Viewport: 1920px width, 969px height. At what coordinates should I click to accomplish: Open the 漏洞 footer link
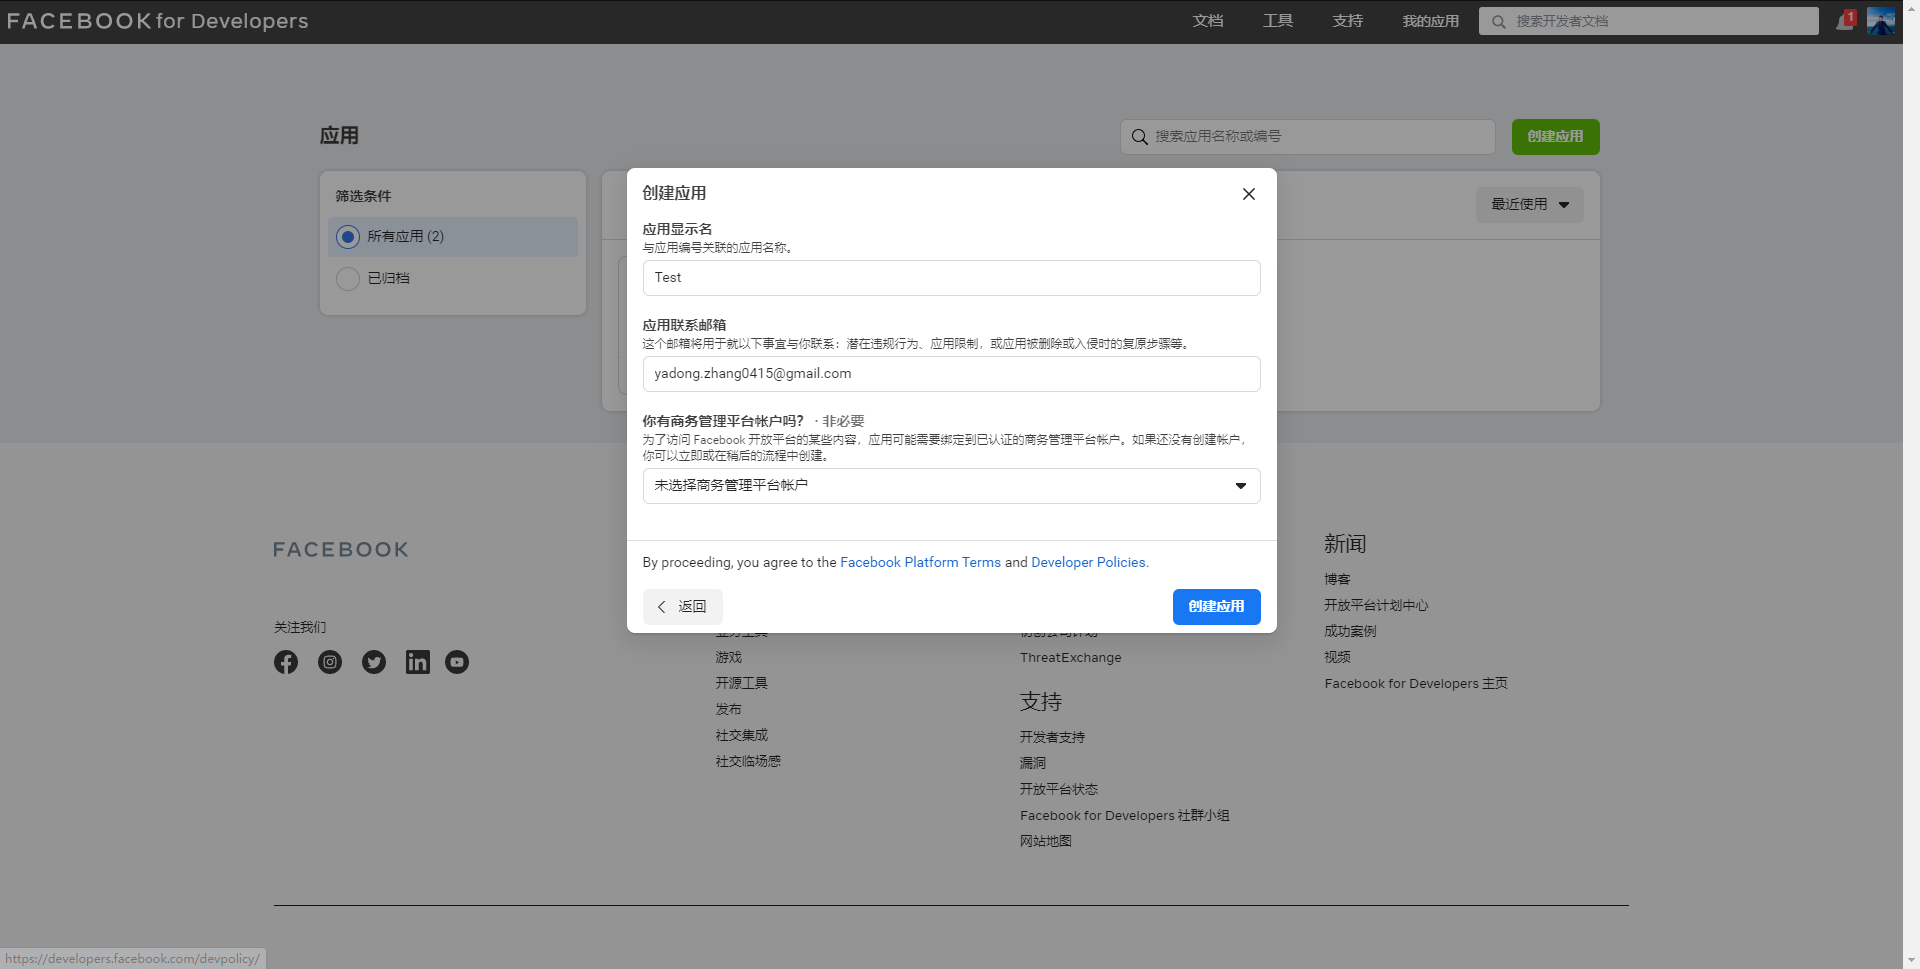[1032, 763]
